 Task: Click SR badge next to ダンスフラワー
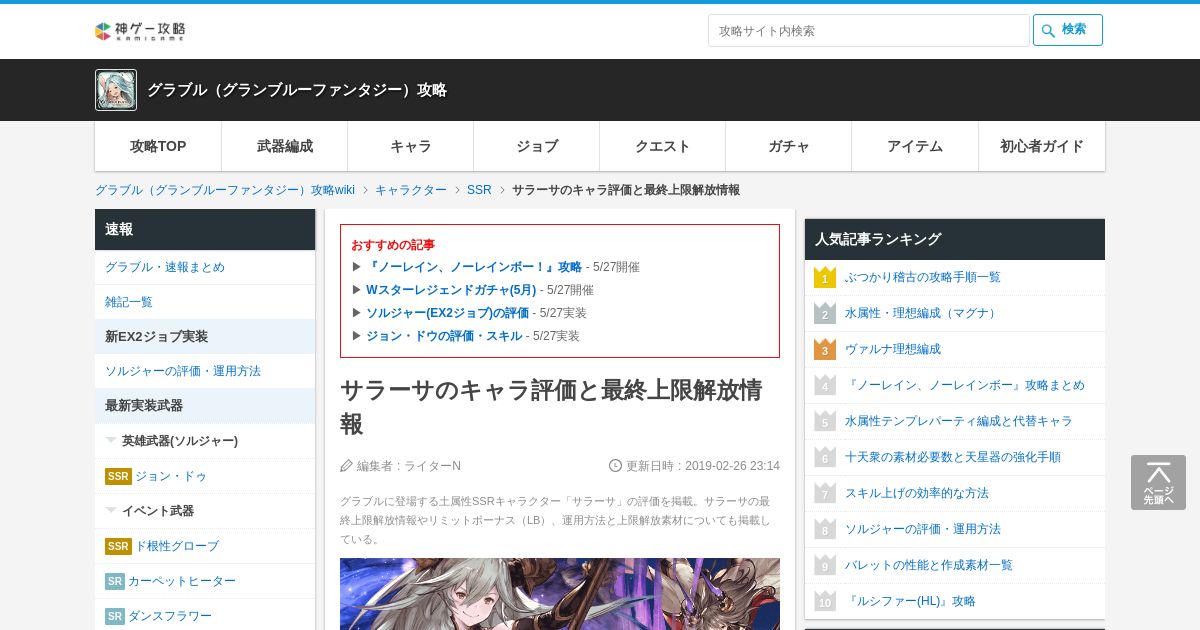click(115, 616)
